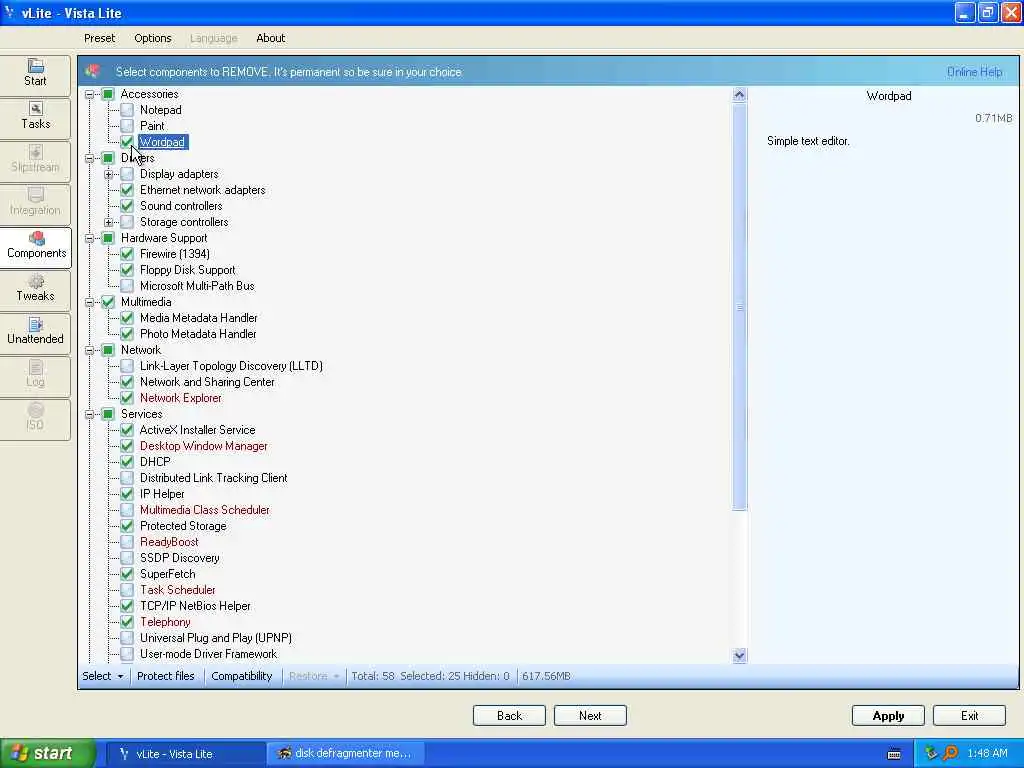Uncheck Sound controllers checkbox
The width and height of the screenshot is (1024, 768).
pos(127,206)
